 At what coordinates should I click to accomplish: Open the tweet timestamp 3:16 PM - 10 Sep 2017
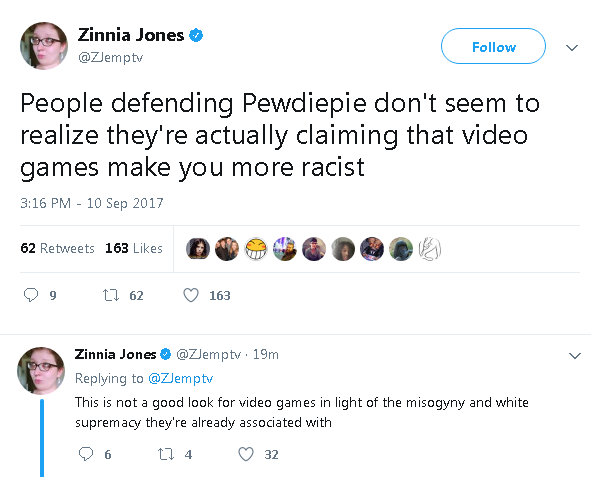92,203
